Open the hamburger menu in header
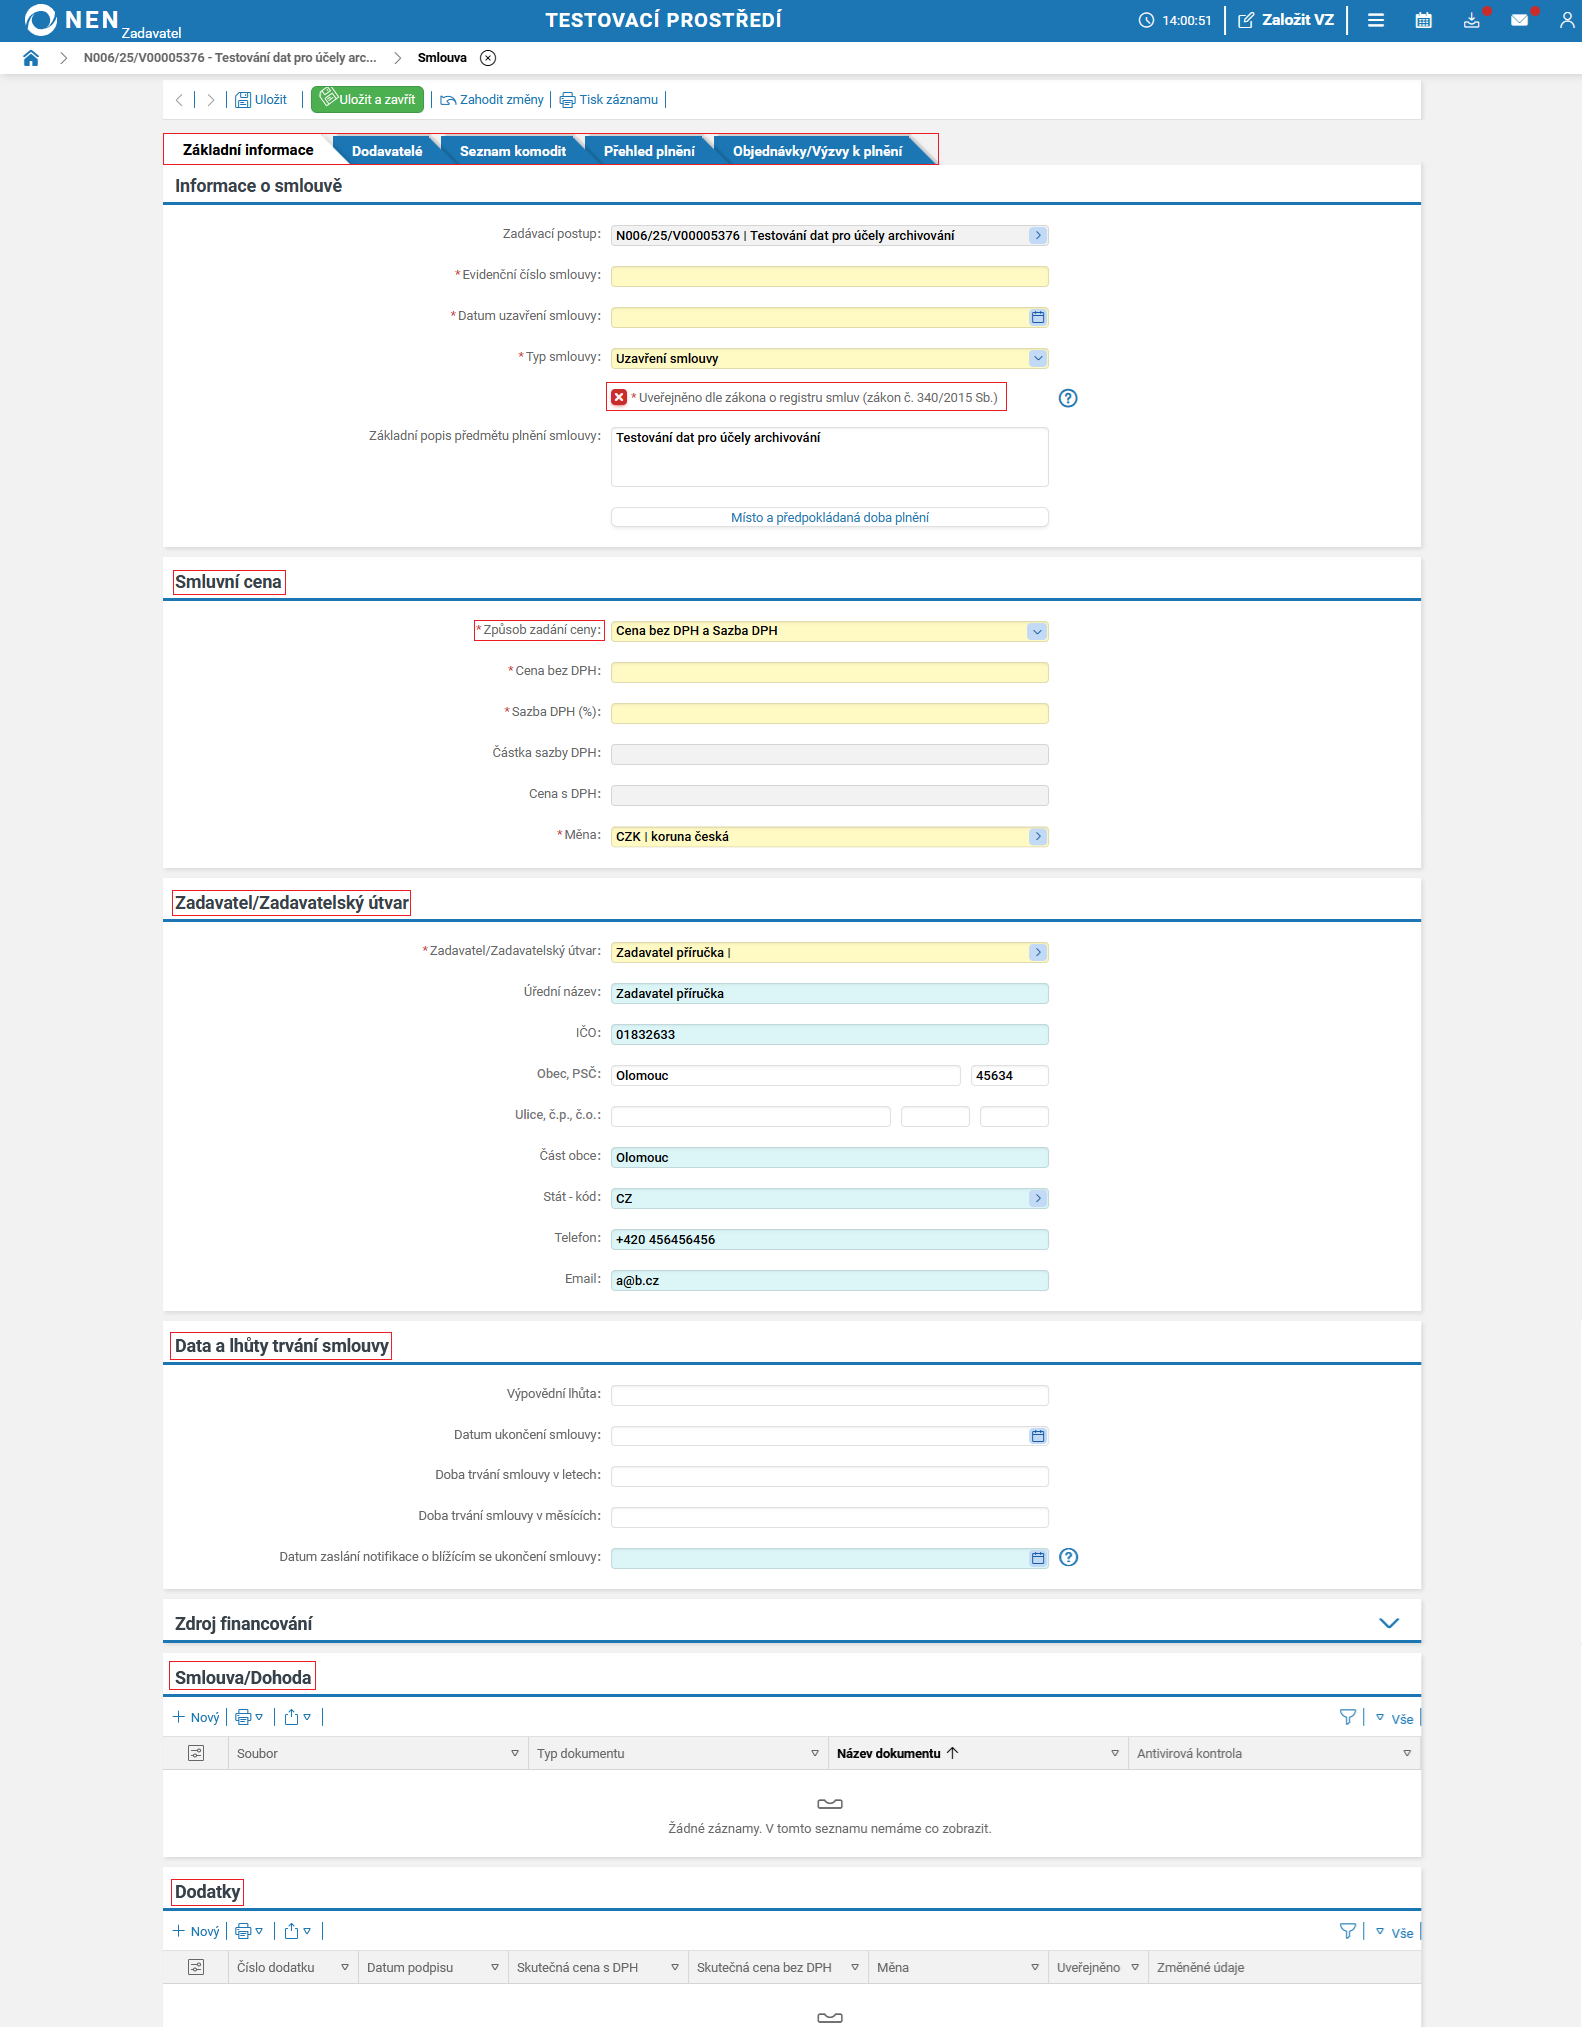The image size is (1582, 2027). [1376, 20]
